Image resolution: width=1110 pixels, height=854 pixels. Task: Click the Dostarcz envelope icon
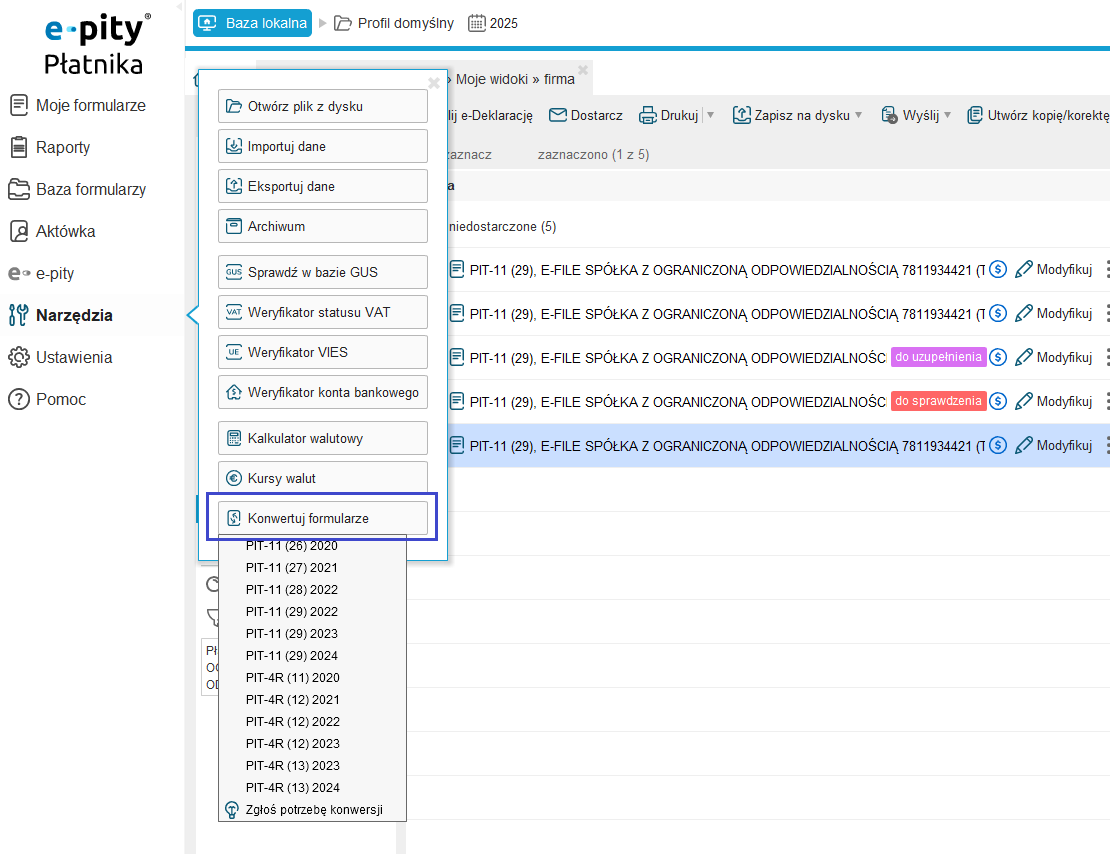click(557, 115)
